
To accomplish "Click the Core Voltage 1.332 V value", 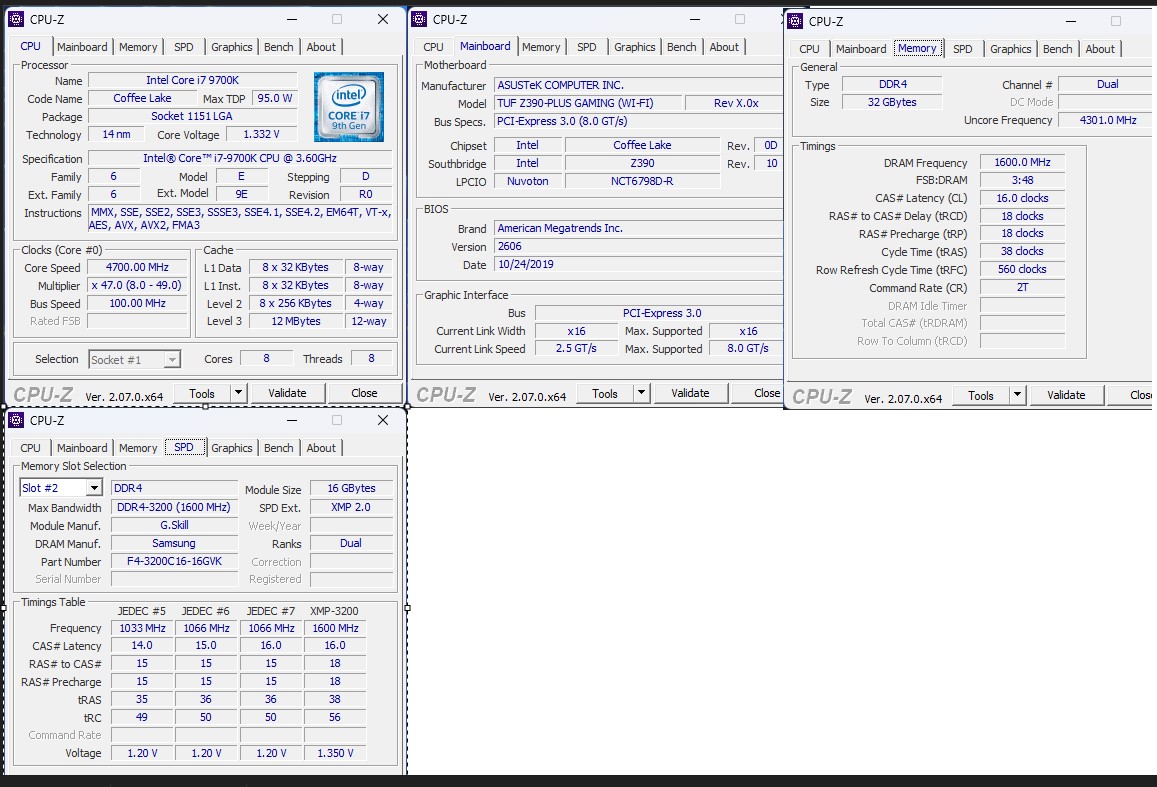I will (x=262, y=134).
